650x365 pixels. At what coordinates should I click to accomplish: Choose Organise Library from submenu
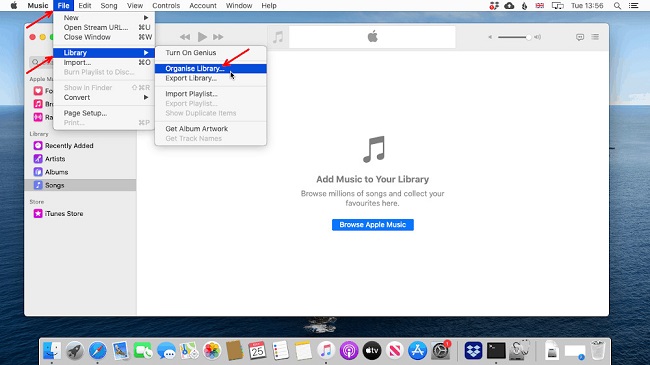[x=211, y=68]
